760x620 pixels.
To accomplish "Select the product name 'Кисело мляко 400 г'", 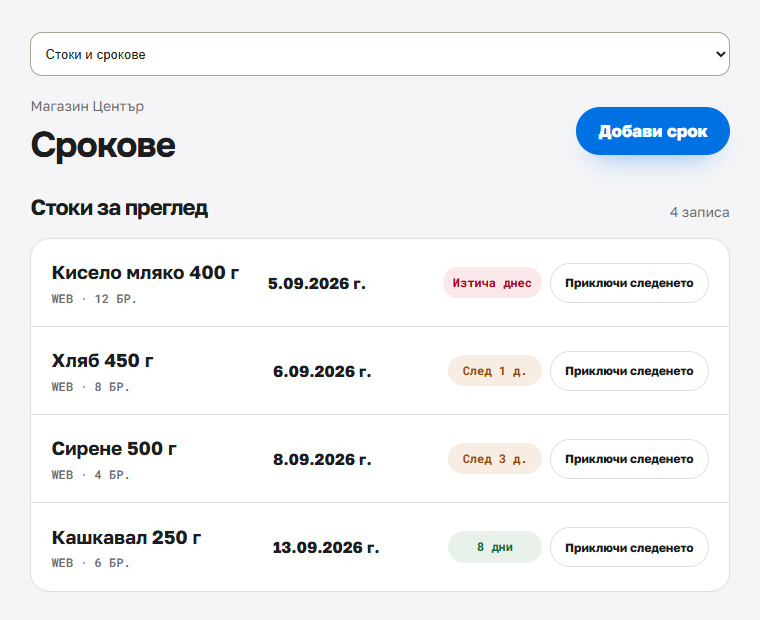I will click(145, 272).
